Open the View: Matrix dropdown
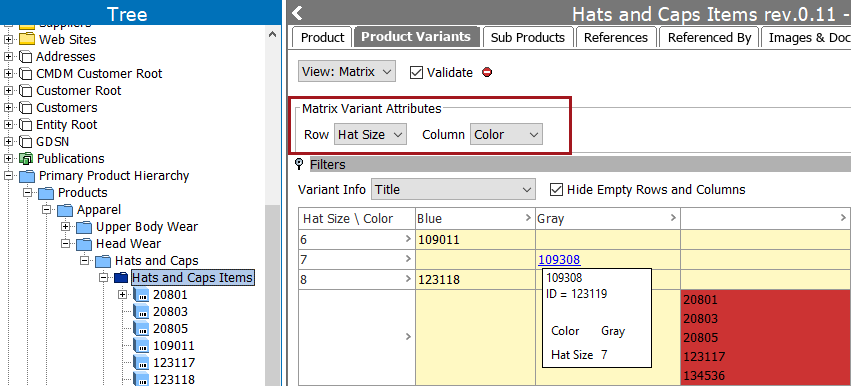This screenshot has height=386, width=851. click(x=347, y=72)
